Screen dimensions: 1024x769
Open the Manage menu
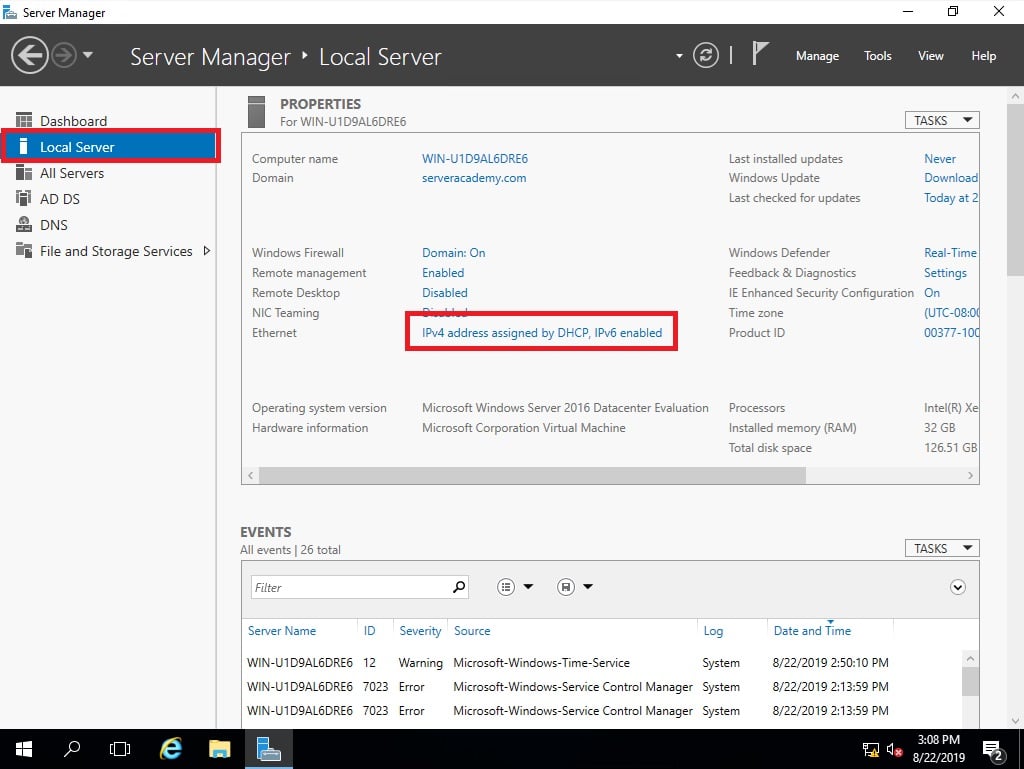[x=817, y=56]
